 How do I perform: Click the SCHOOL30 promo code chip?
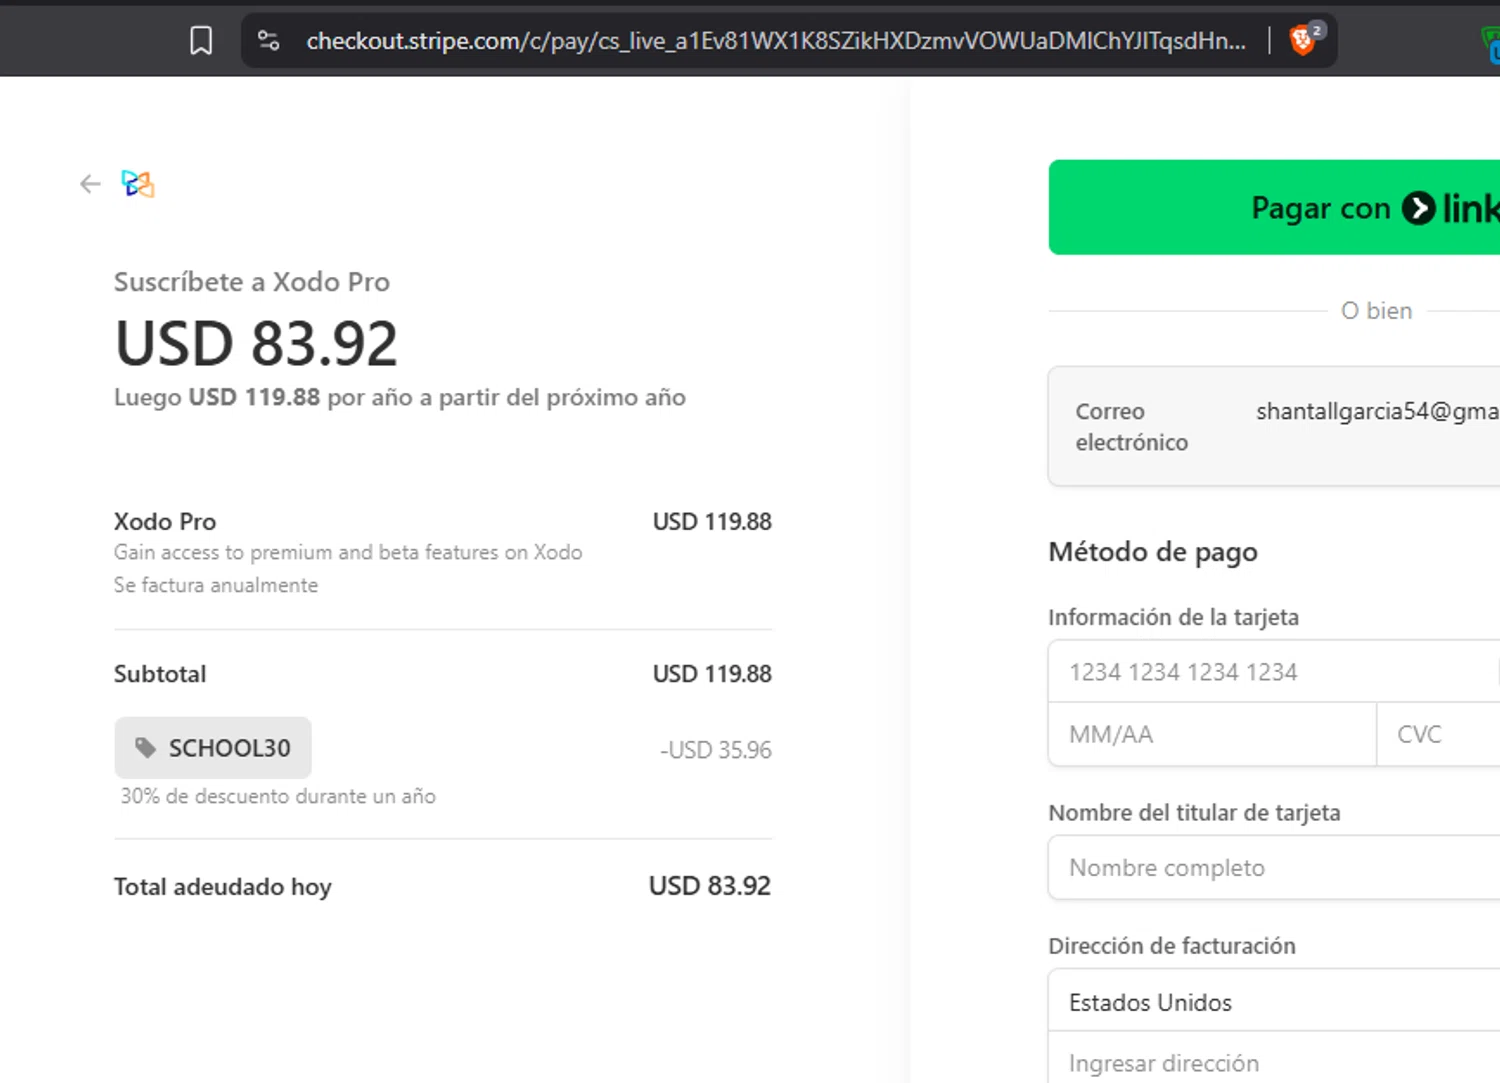coord(213,748)
